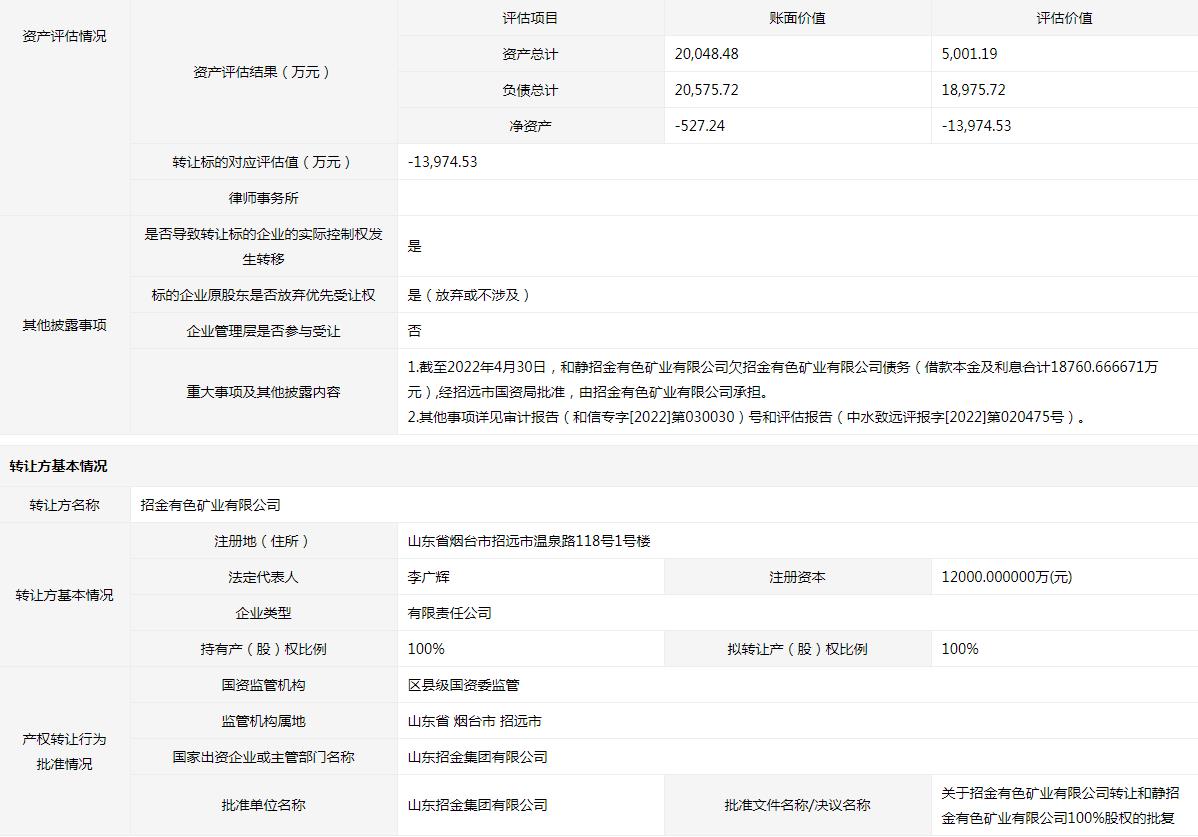Click the value 山东省 烟台市 招远市

click(x=474, y=721)
